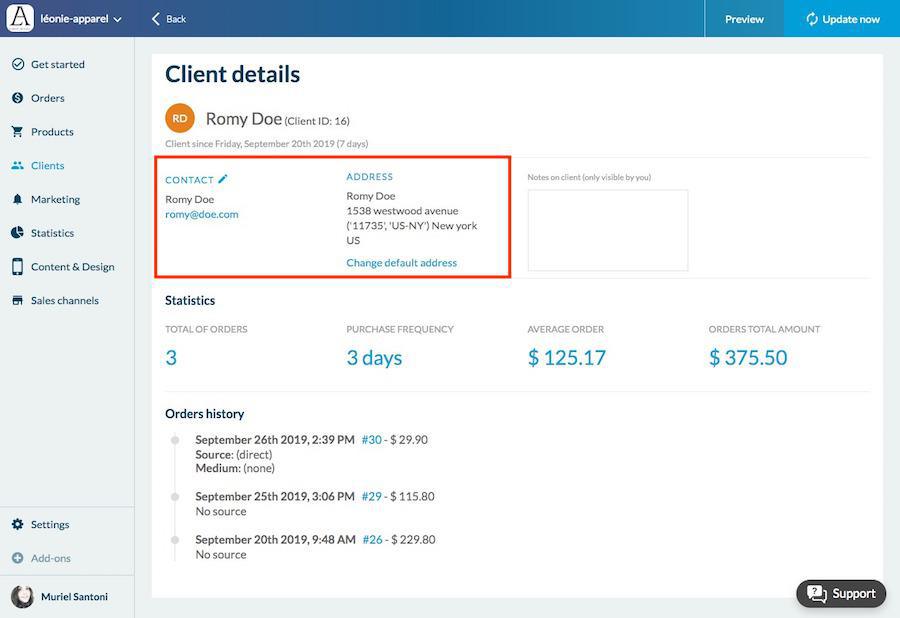This screenshot has height=618, width=900.
Task: Click the Products cart icon
Action: (17, 132)
